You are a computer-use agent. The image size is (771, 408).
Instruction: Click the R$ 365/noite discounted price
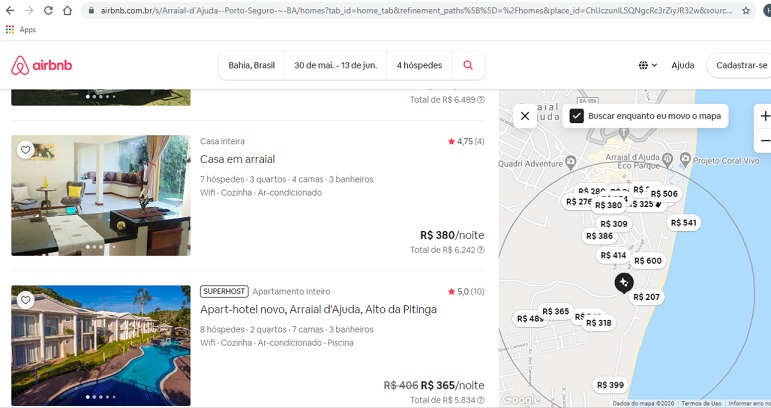point(452,385)
